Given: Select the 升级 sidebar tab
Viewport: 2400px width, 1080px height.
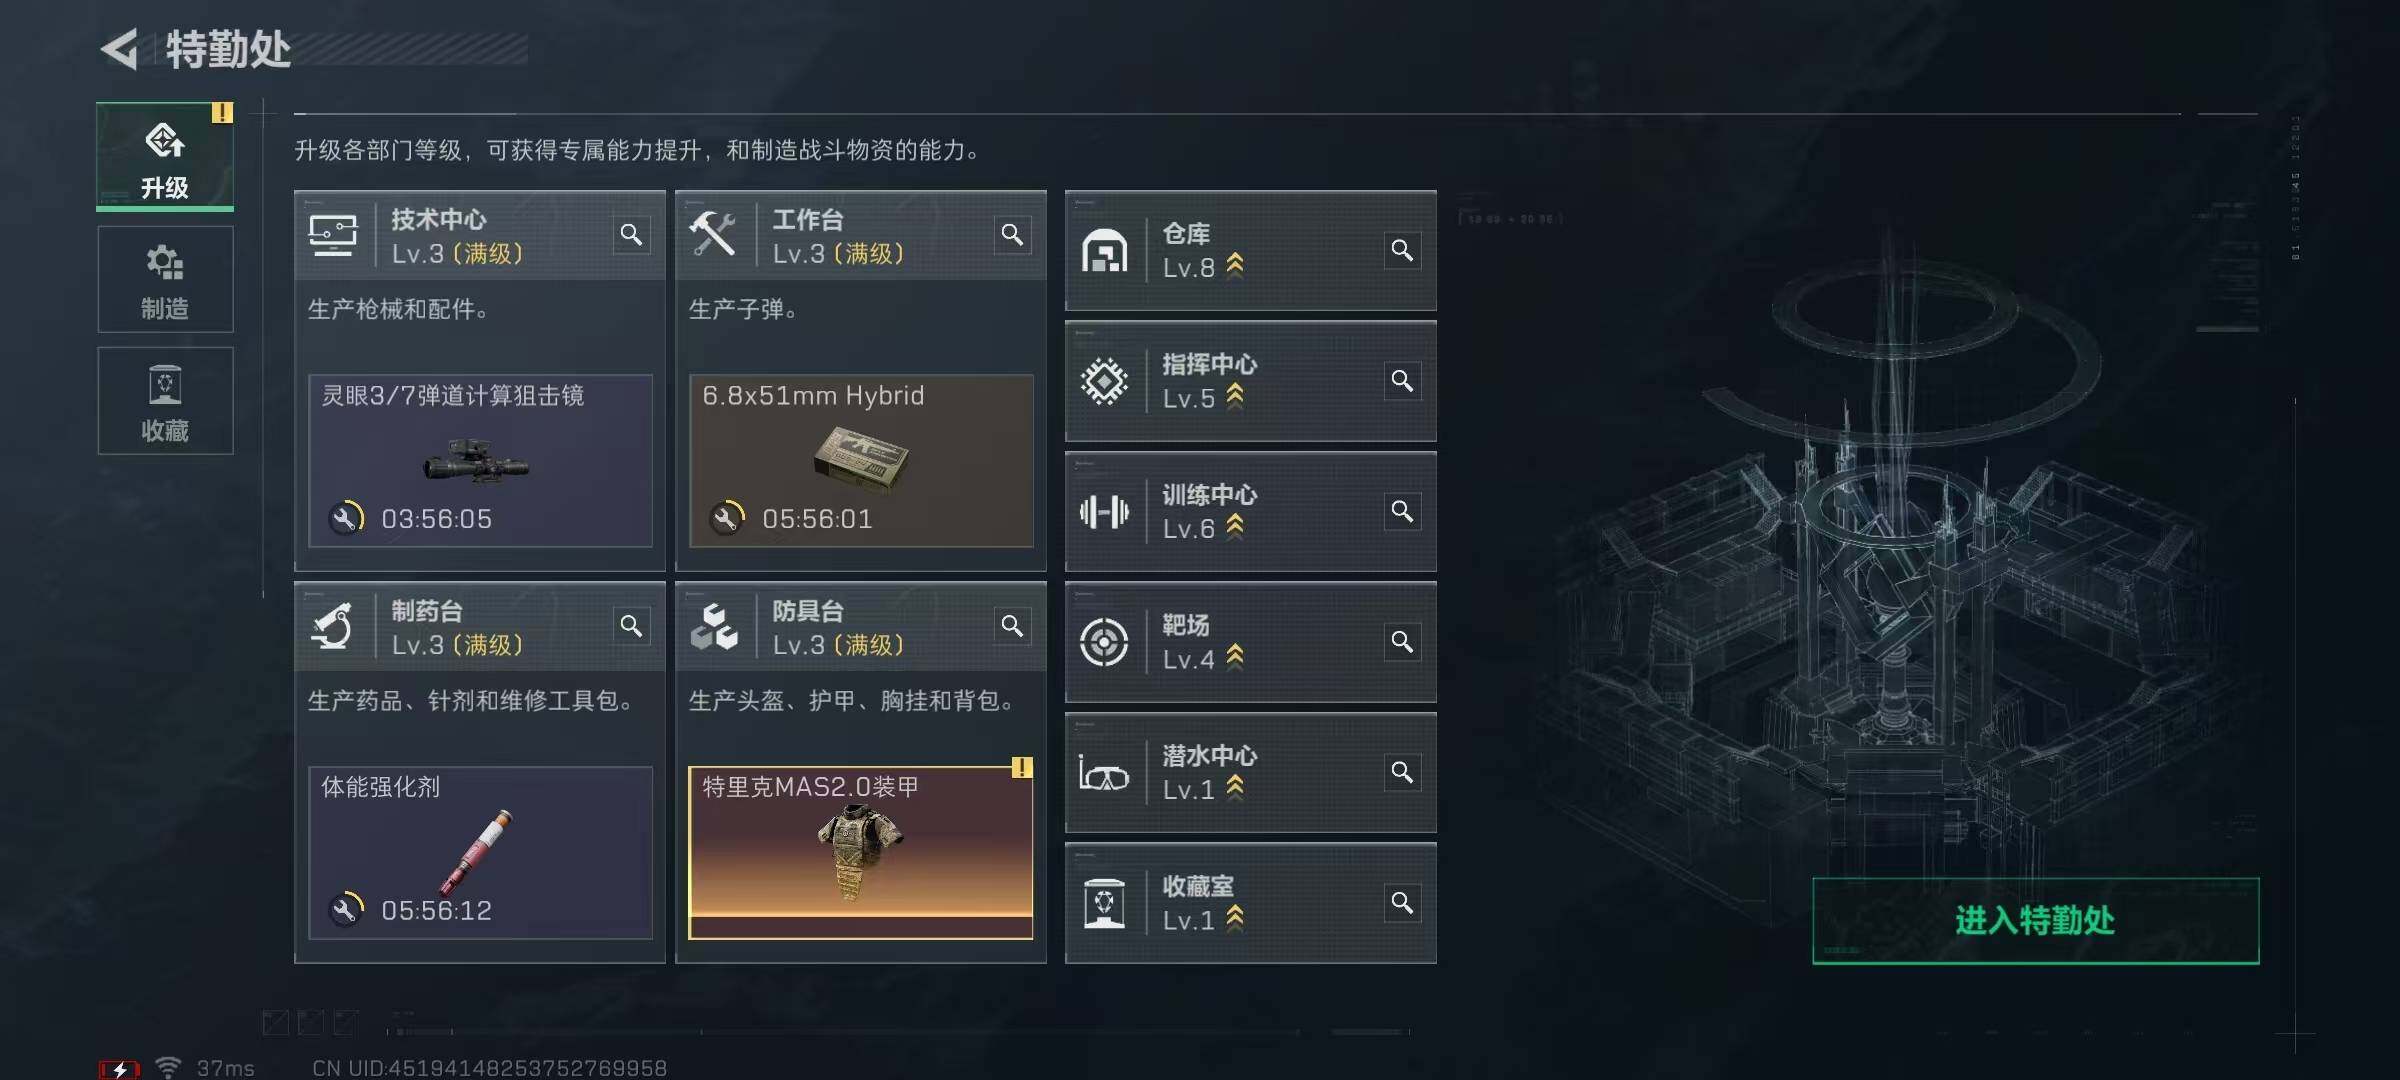Looking at the screenshot, I should click(x=165, y=157).
